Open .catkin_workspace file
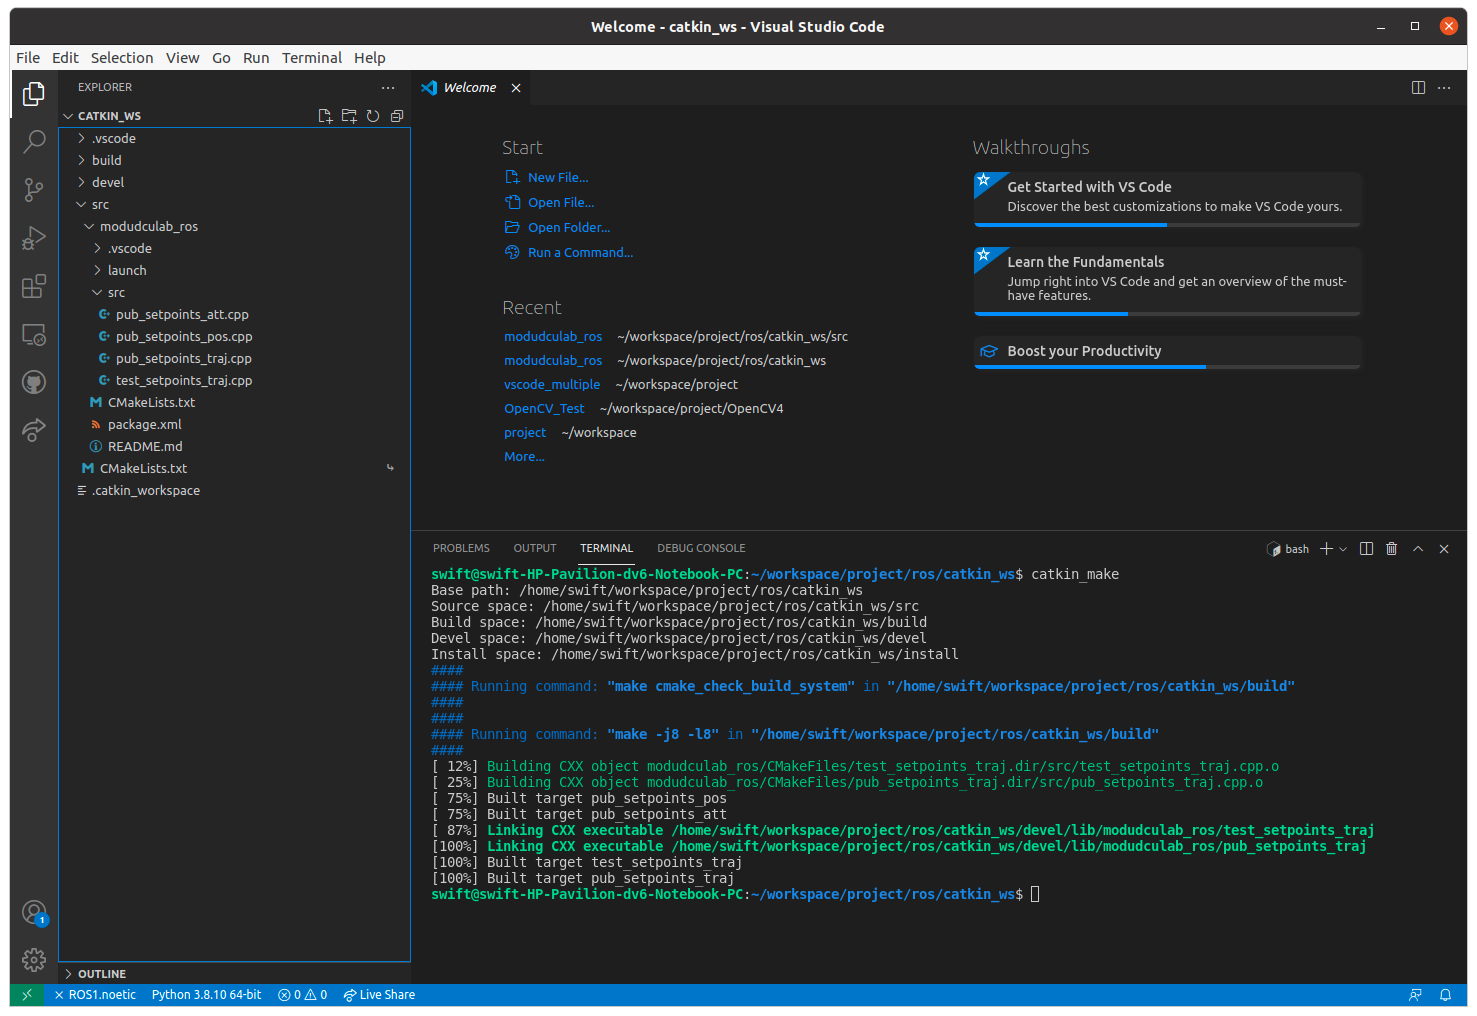Image resolution: width=1477 pixels, height=1016 pixels. (x=234, y=490)
